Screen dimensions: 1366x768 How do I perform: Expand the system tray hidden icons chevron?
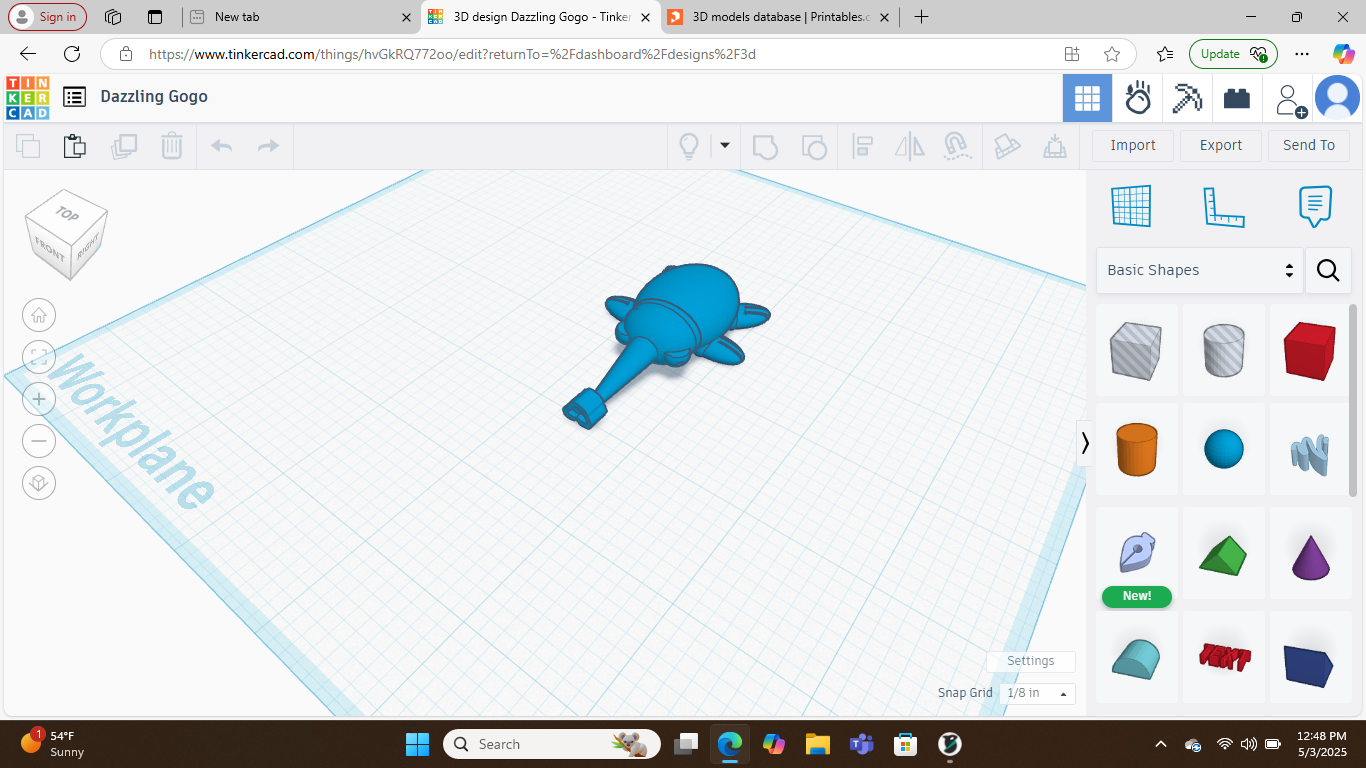tap(1161, 744)
